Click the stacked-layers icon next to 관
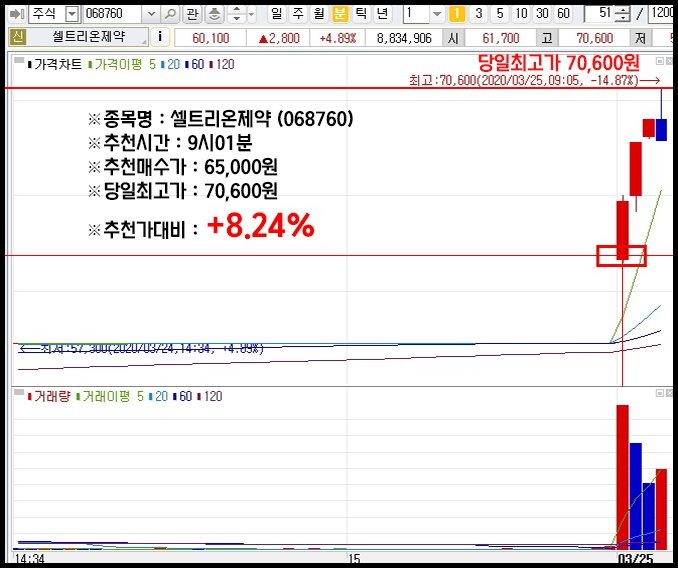The height and width of the screenshot is (568, 678). click(x=214, y=14)
